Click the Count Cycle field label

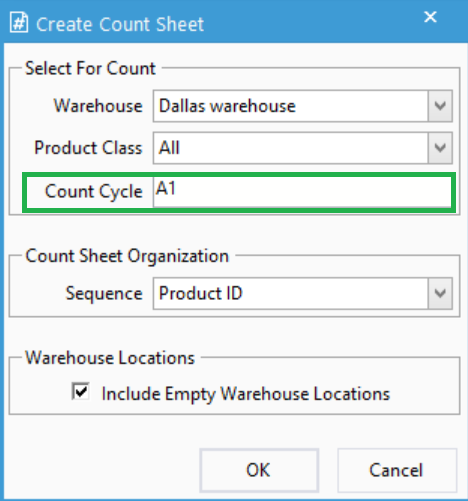click(94, 192)
